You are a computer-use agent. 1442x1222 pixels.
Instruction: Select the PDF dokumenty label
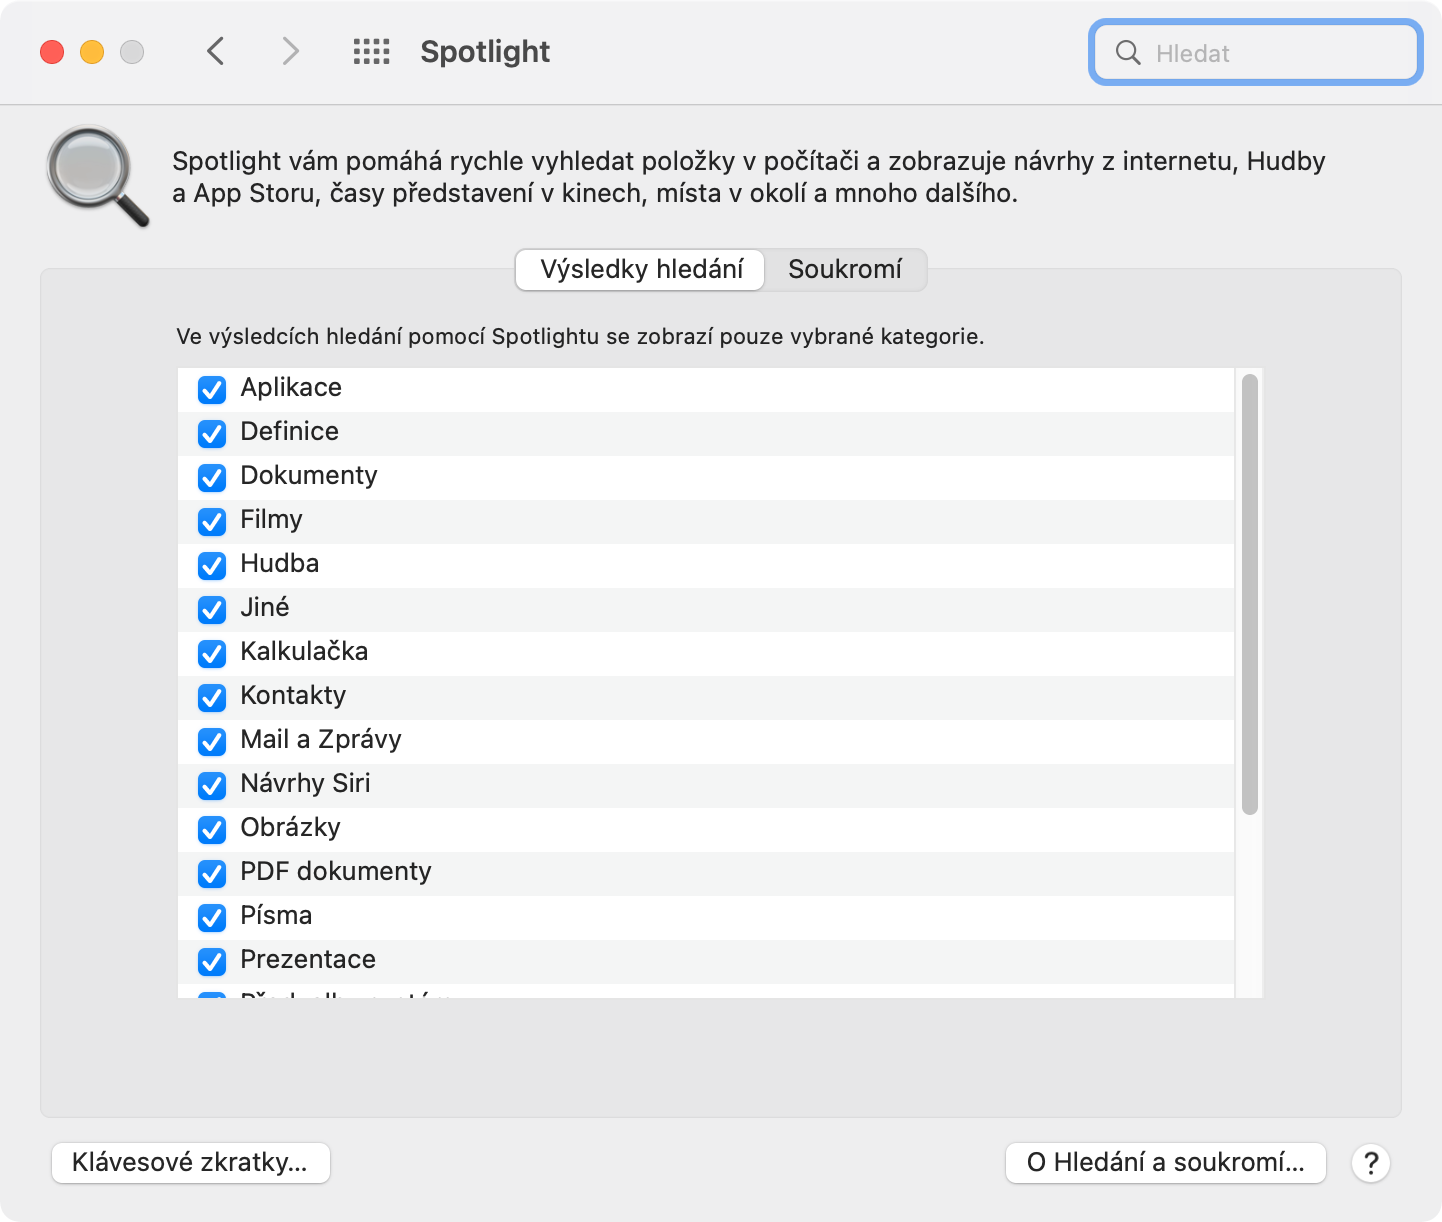(x=336, y=872)
